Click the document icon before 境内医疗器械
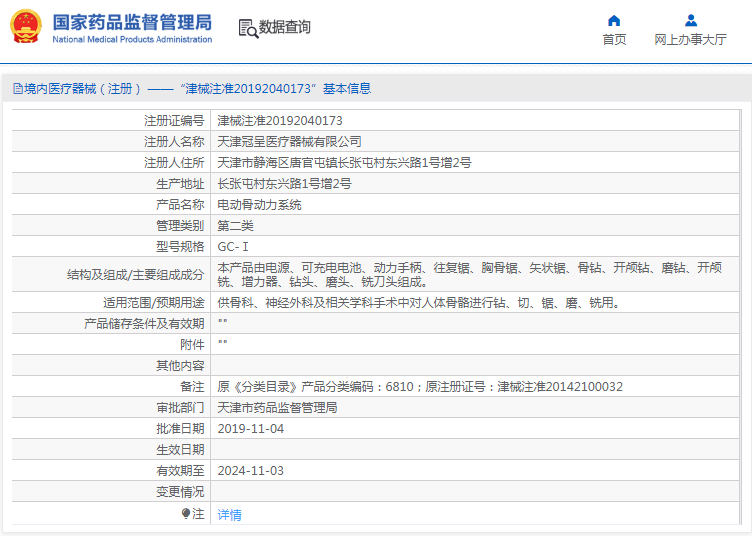Image resolution: width=752 pixels, height=536 pixels. coord(17,89)
